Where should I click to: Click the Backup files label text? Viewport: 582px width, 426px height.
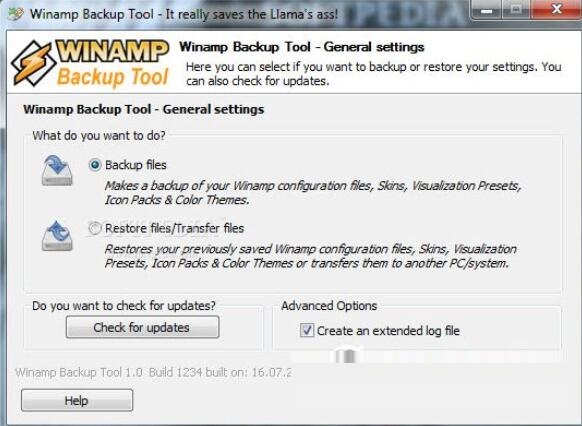pos(136,165)
